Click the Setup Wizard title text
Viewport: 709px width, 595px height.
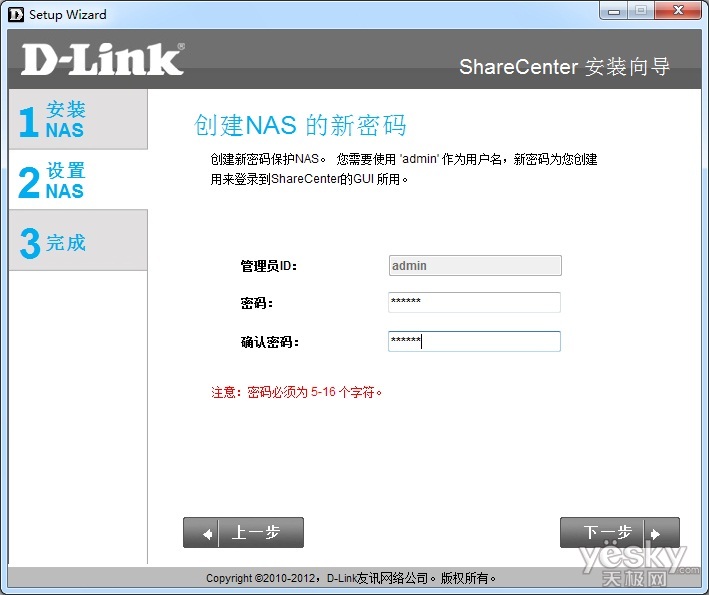pos(68,14)
